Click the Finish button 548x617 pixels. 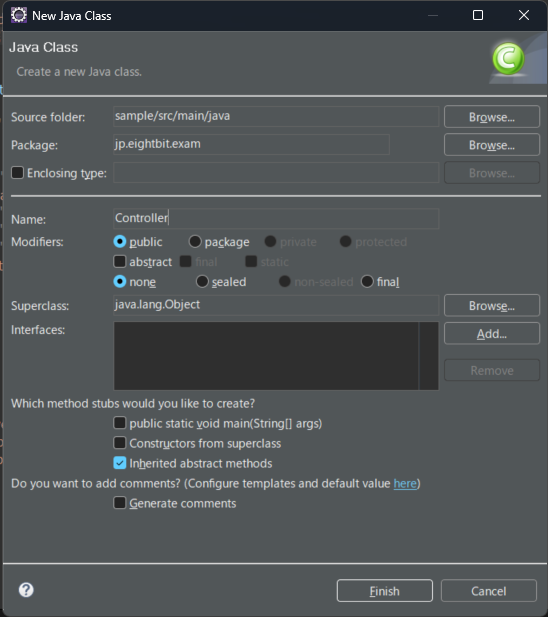tap(384, 591)
